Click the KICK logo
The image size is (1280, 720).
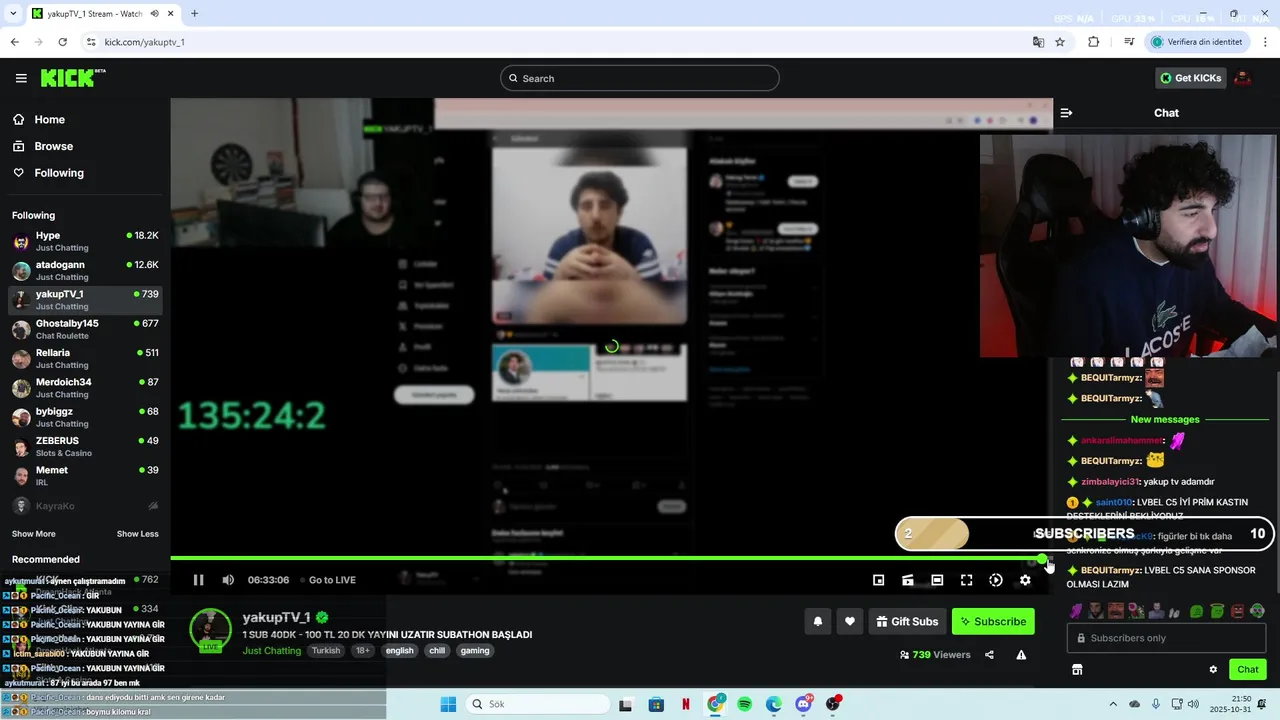coord(73,78)
